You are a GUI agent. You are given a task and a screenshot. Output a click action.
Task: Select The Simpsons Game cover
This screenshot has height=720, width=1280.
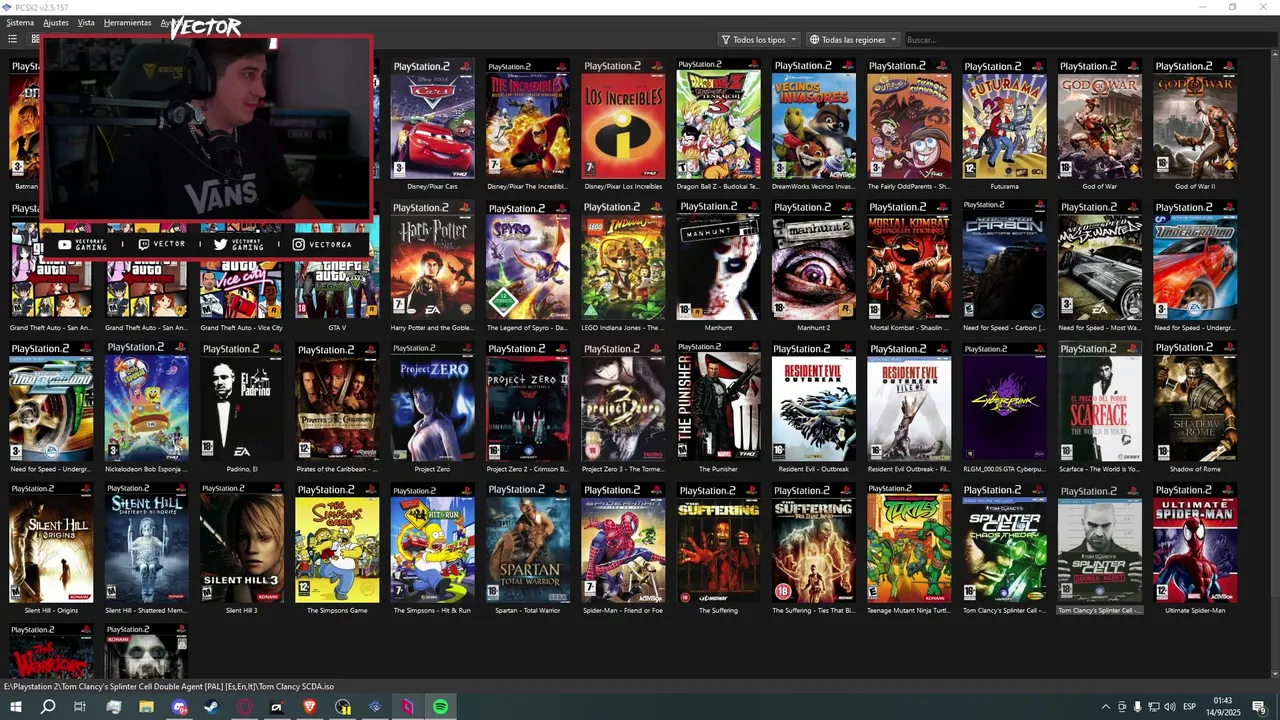click(x=337, y=543)
